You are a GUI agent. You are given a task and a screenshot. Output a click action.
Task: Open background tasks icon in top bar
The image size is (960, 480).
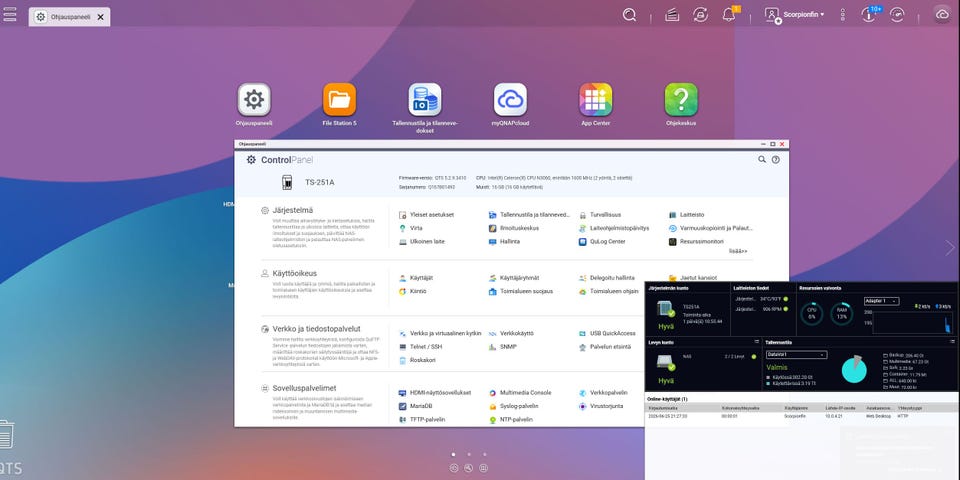coord(672,15)
